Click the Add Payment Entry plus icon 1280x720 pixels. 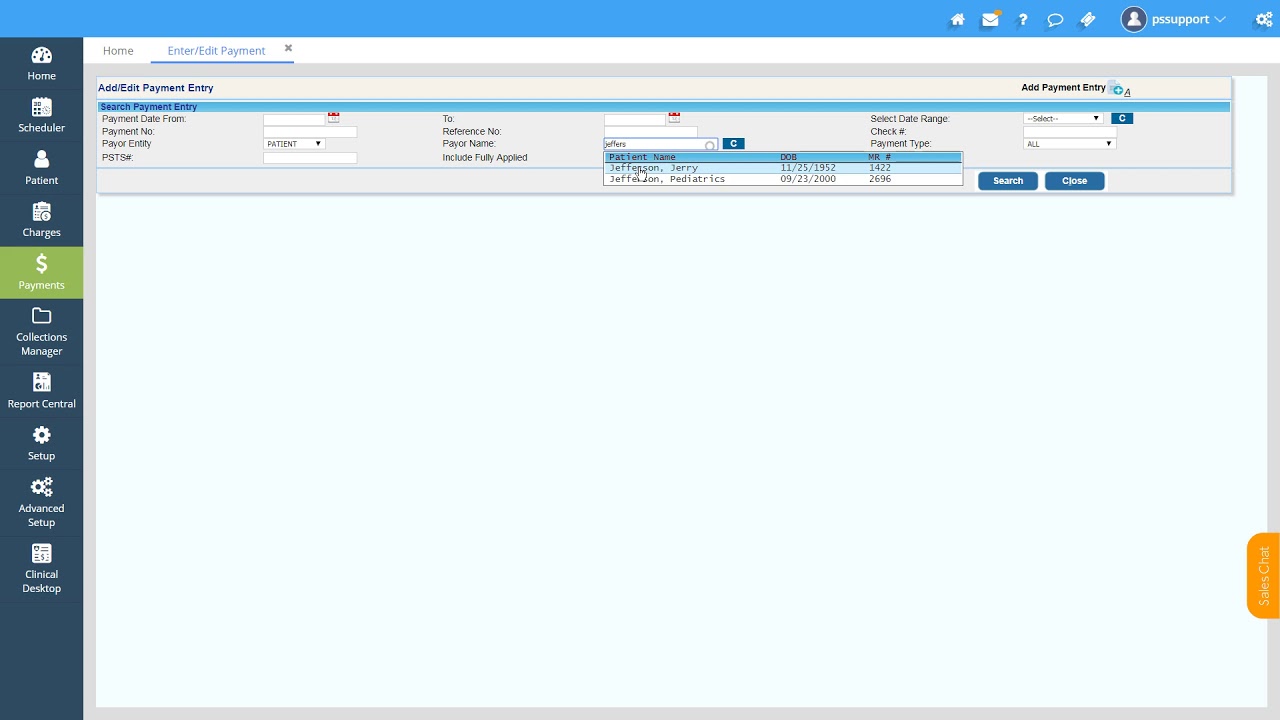[1116, 89]
